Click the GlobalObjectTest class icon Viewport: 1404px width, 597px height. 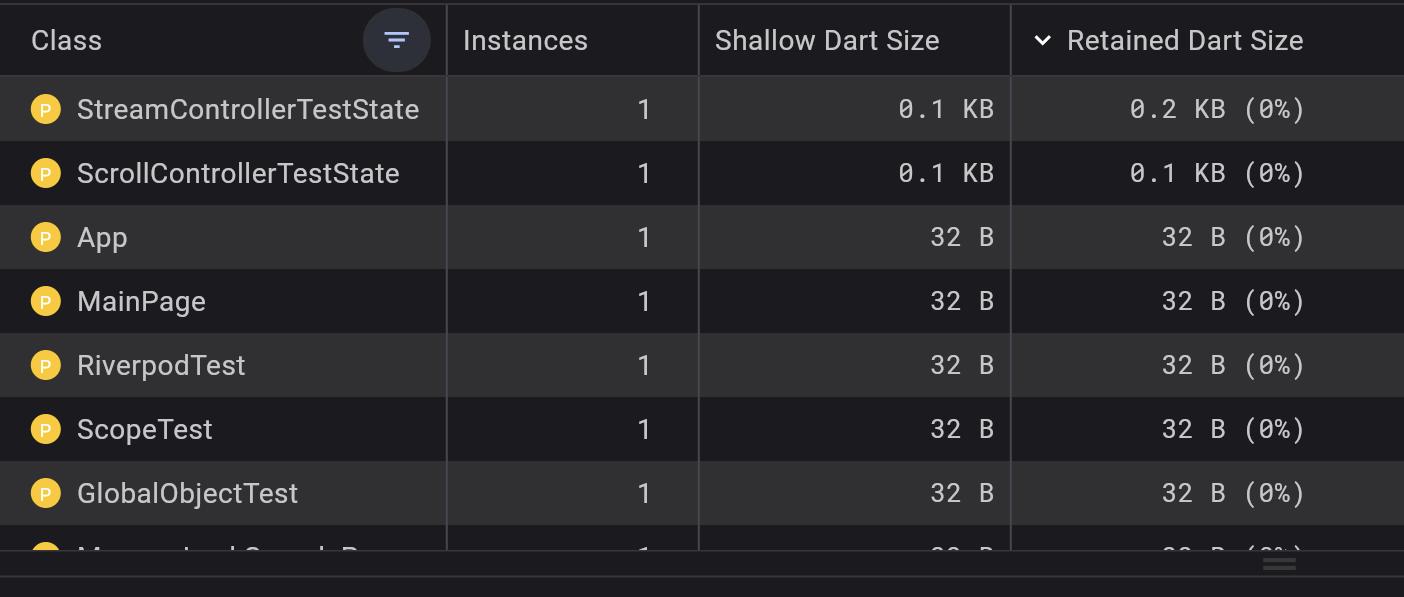tap(45, 493)
